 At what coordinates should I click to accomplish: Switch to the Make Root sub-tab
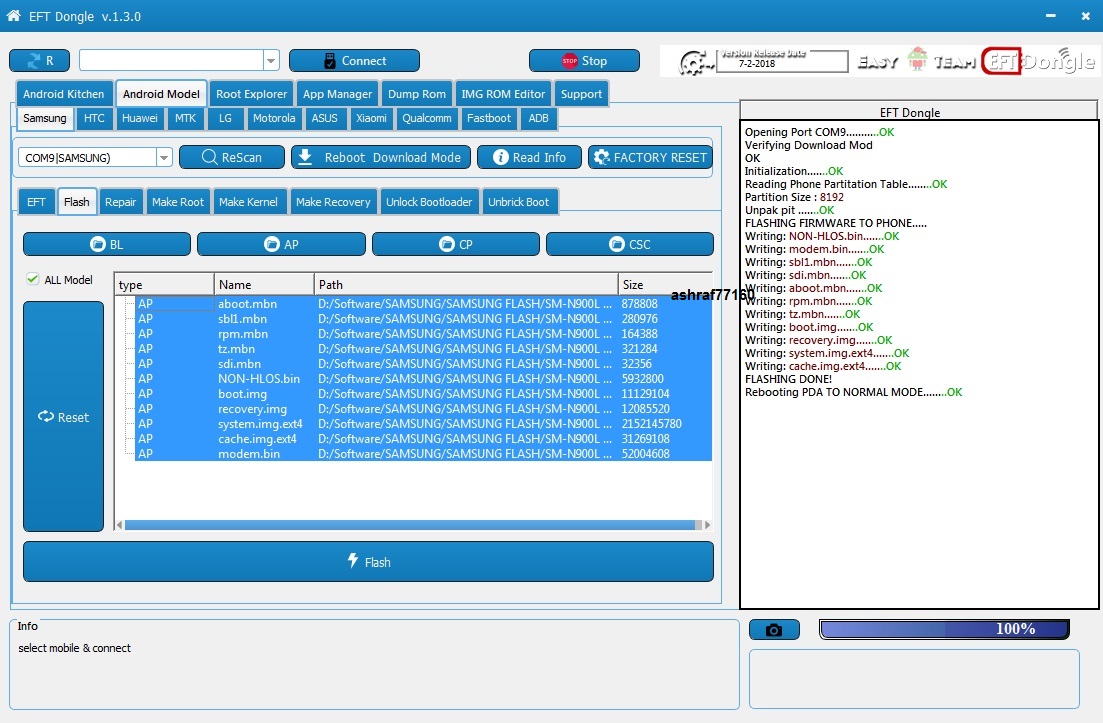[x=177, y=202]
